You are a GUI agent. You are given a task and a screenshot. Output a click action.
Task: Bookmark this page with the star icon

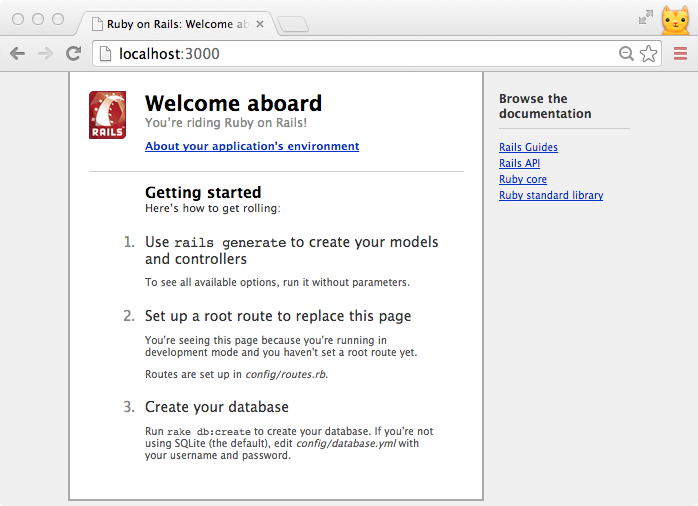coord(649,54)
